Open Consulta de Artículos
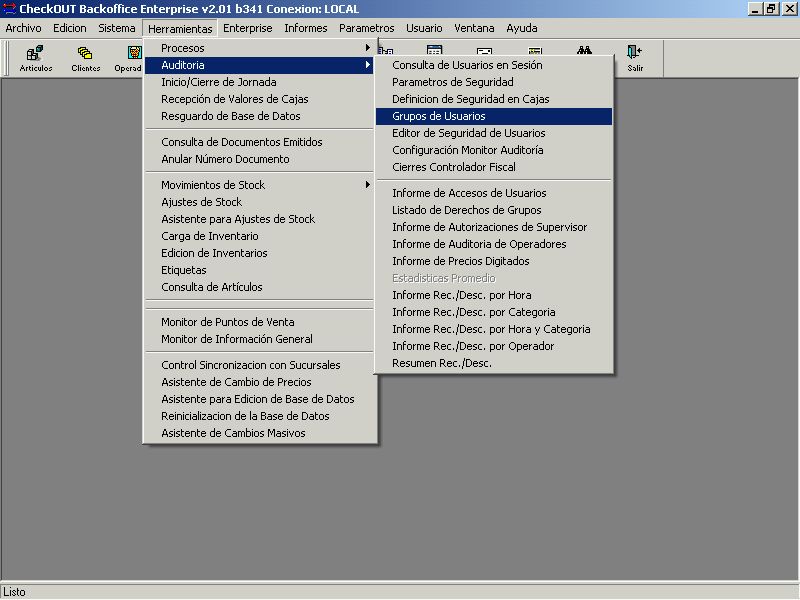 pyautogui.click(x=260, y=287)
